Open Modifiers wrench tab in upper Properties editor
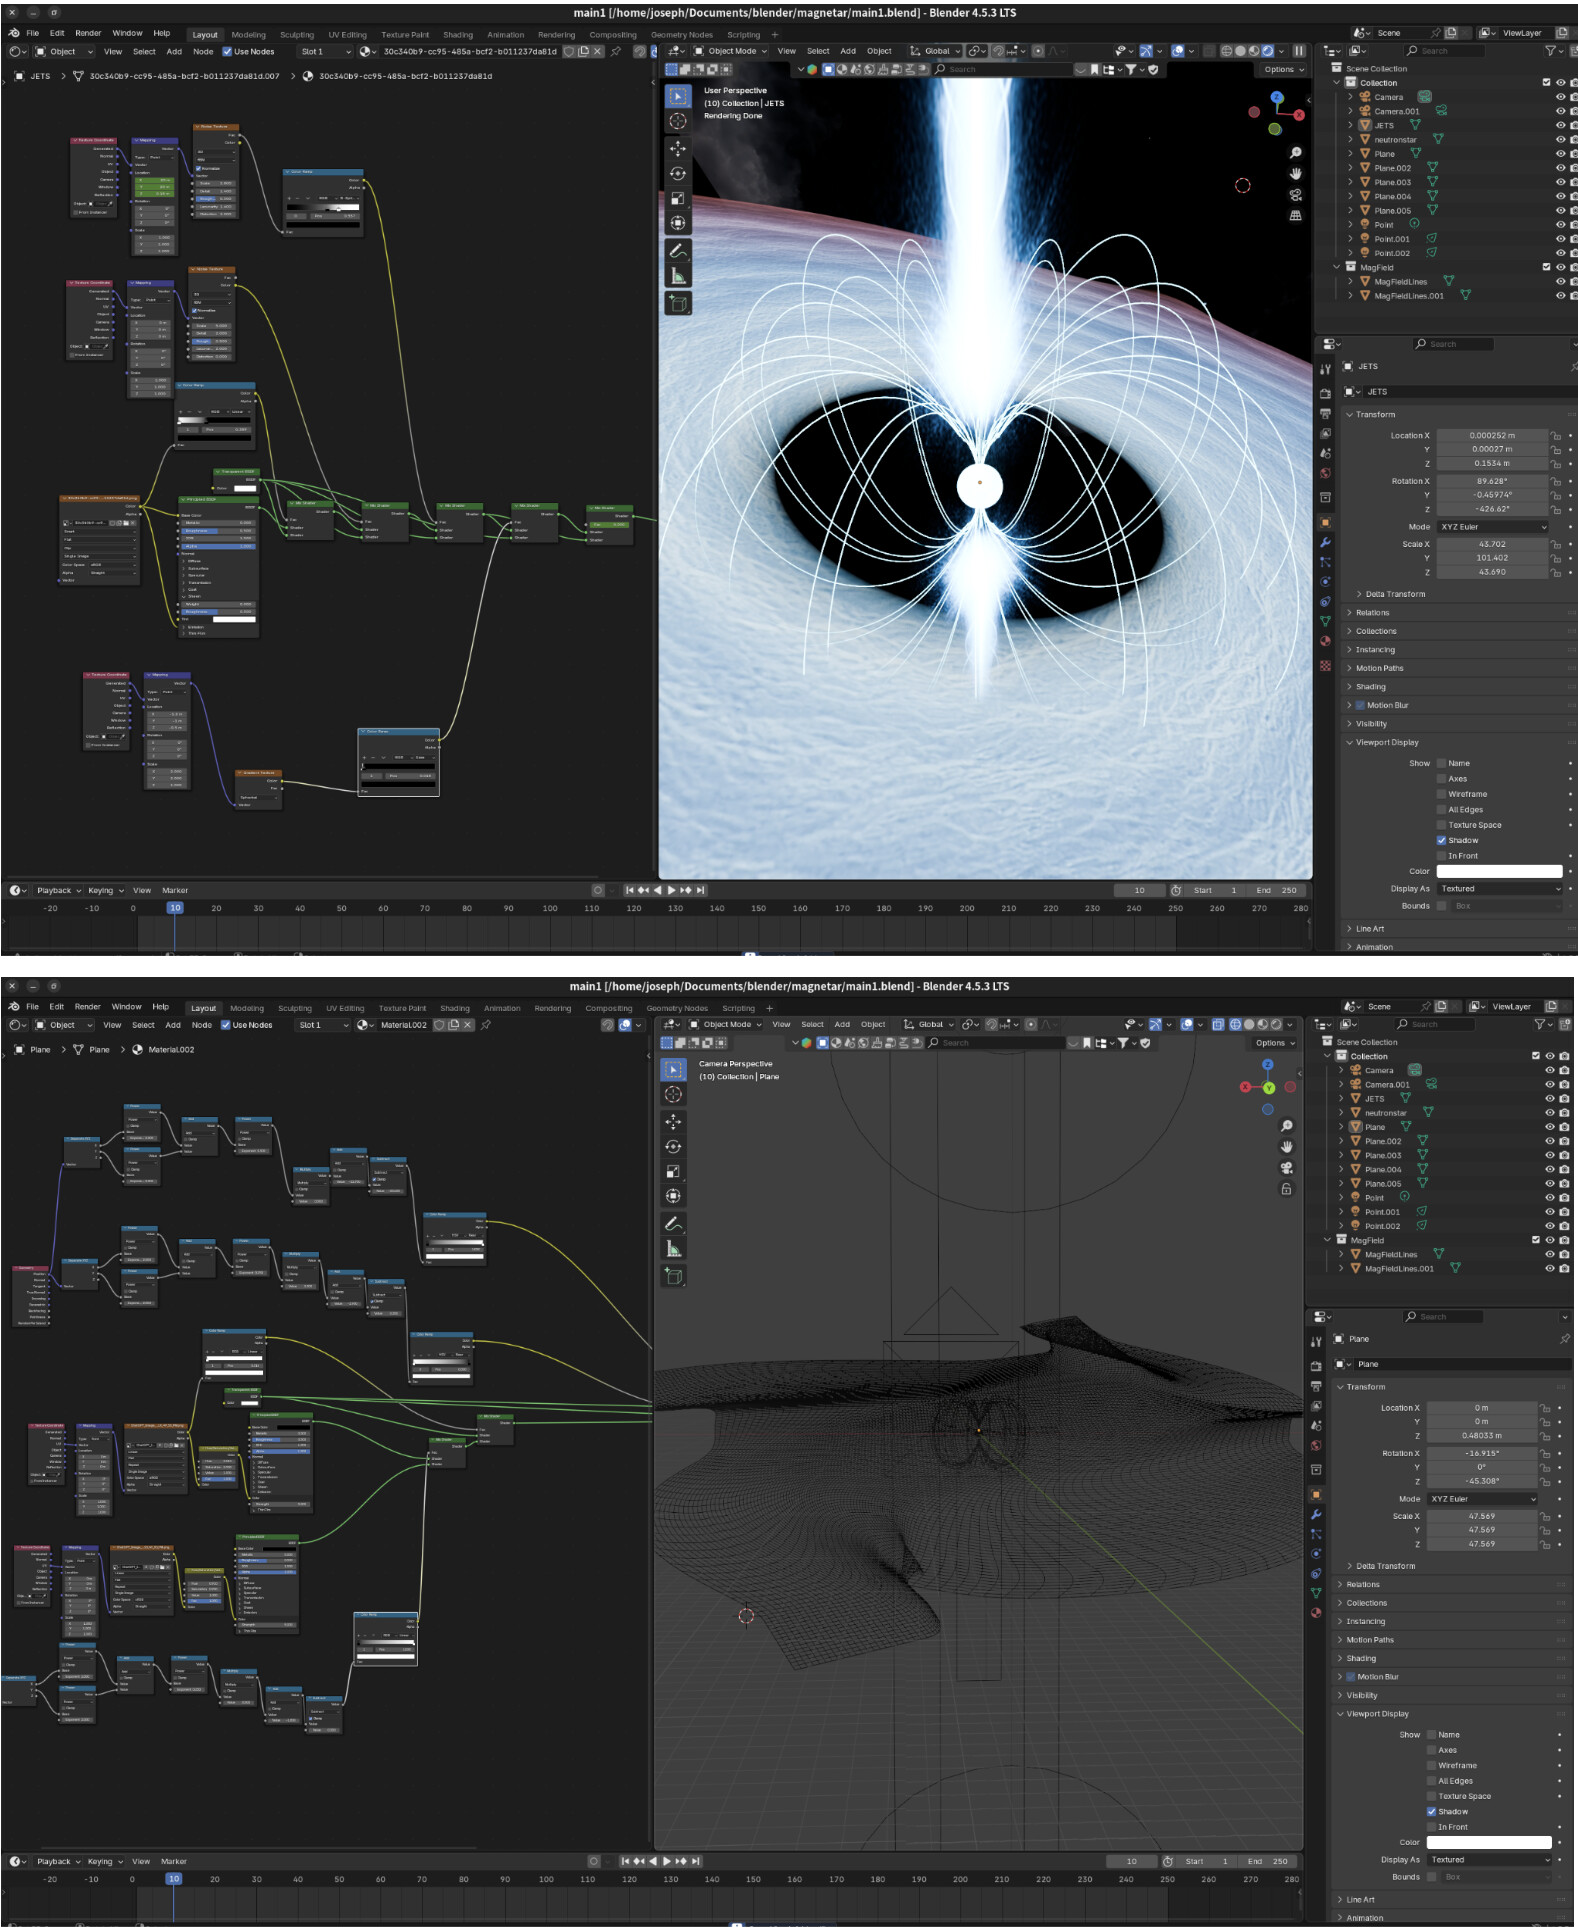Screen dimensions: 1578x1928 click(1325, 542)
